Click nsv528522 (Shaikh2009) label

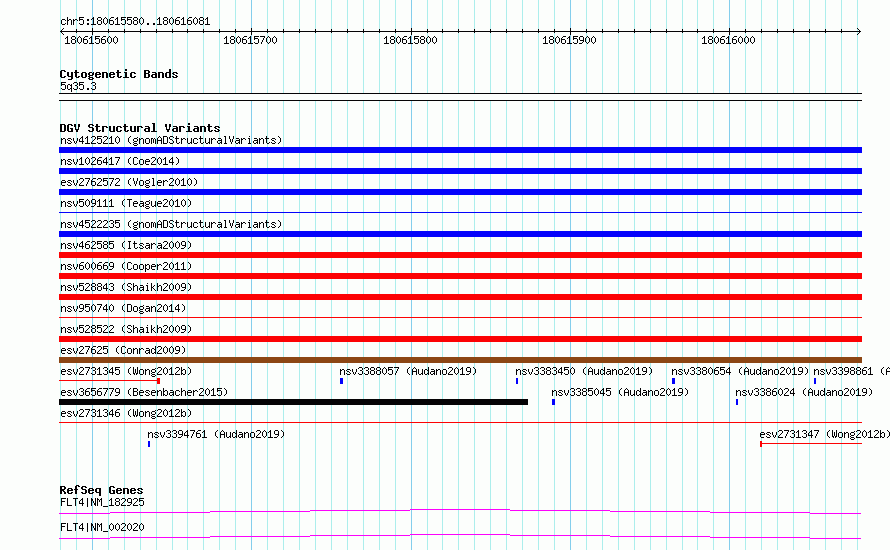pyautogui.click(x=126, y=329)
